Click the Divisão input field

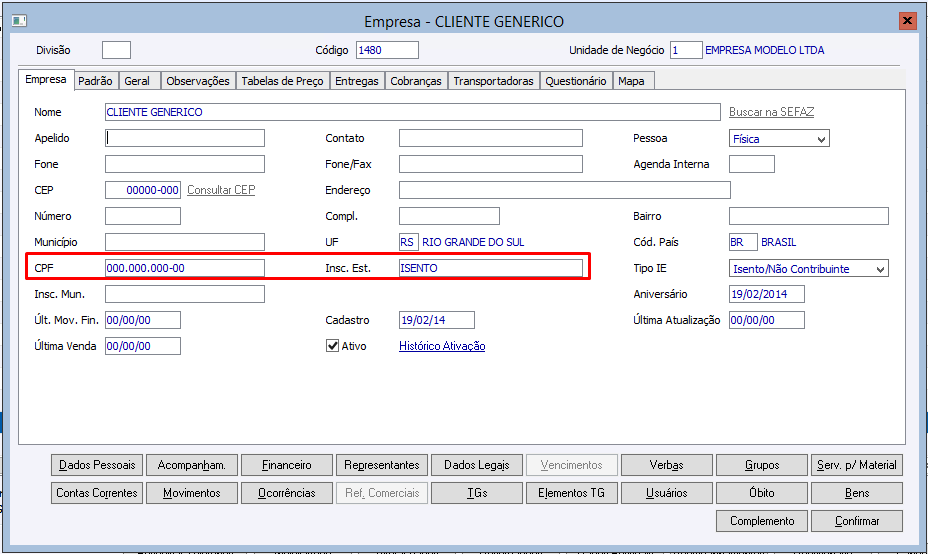[x=116, y=50]
